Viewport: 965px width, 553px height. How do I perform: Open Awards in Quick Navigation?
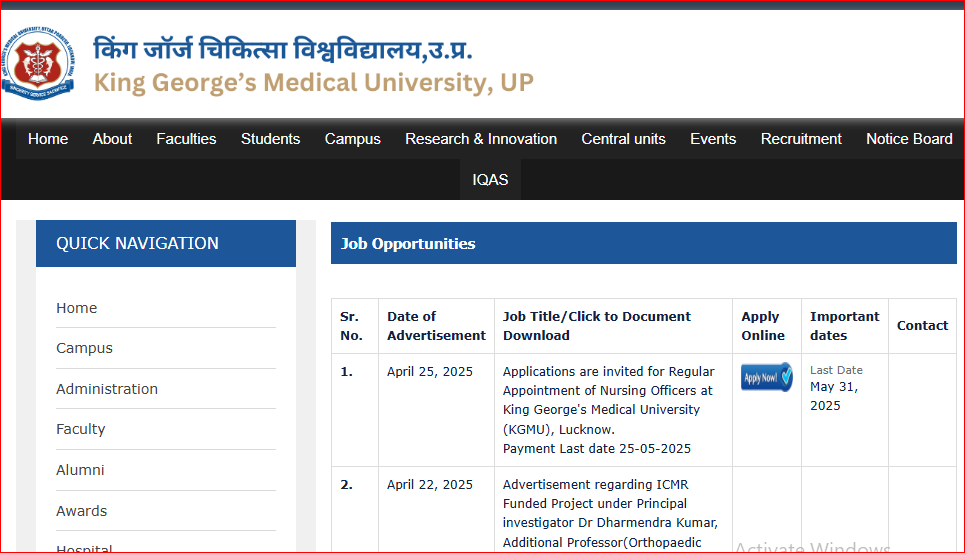(x=81, y=511)
